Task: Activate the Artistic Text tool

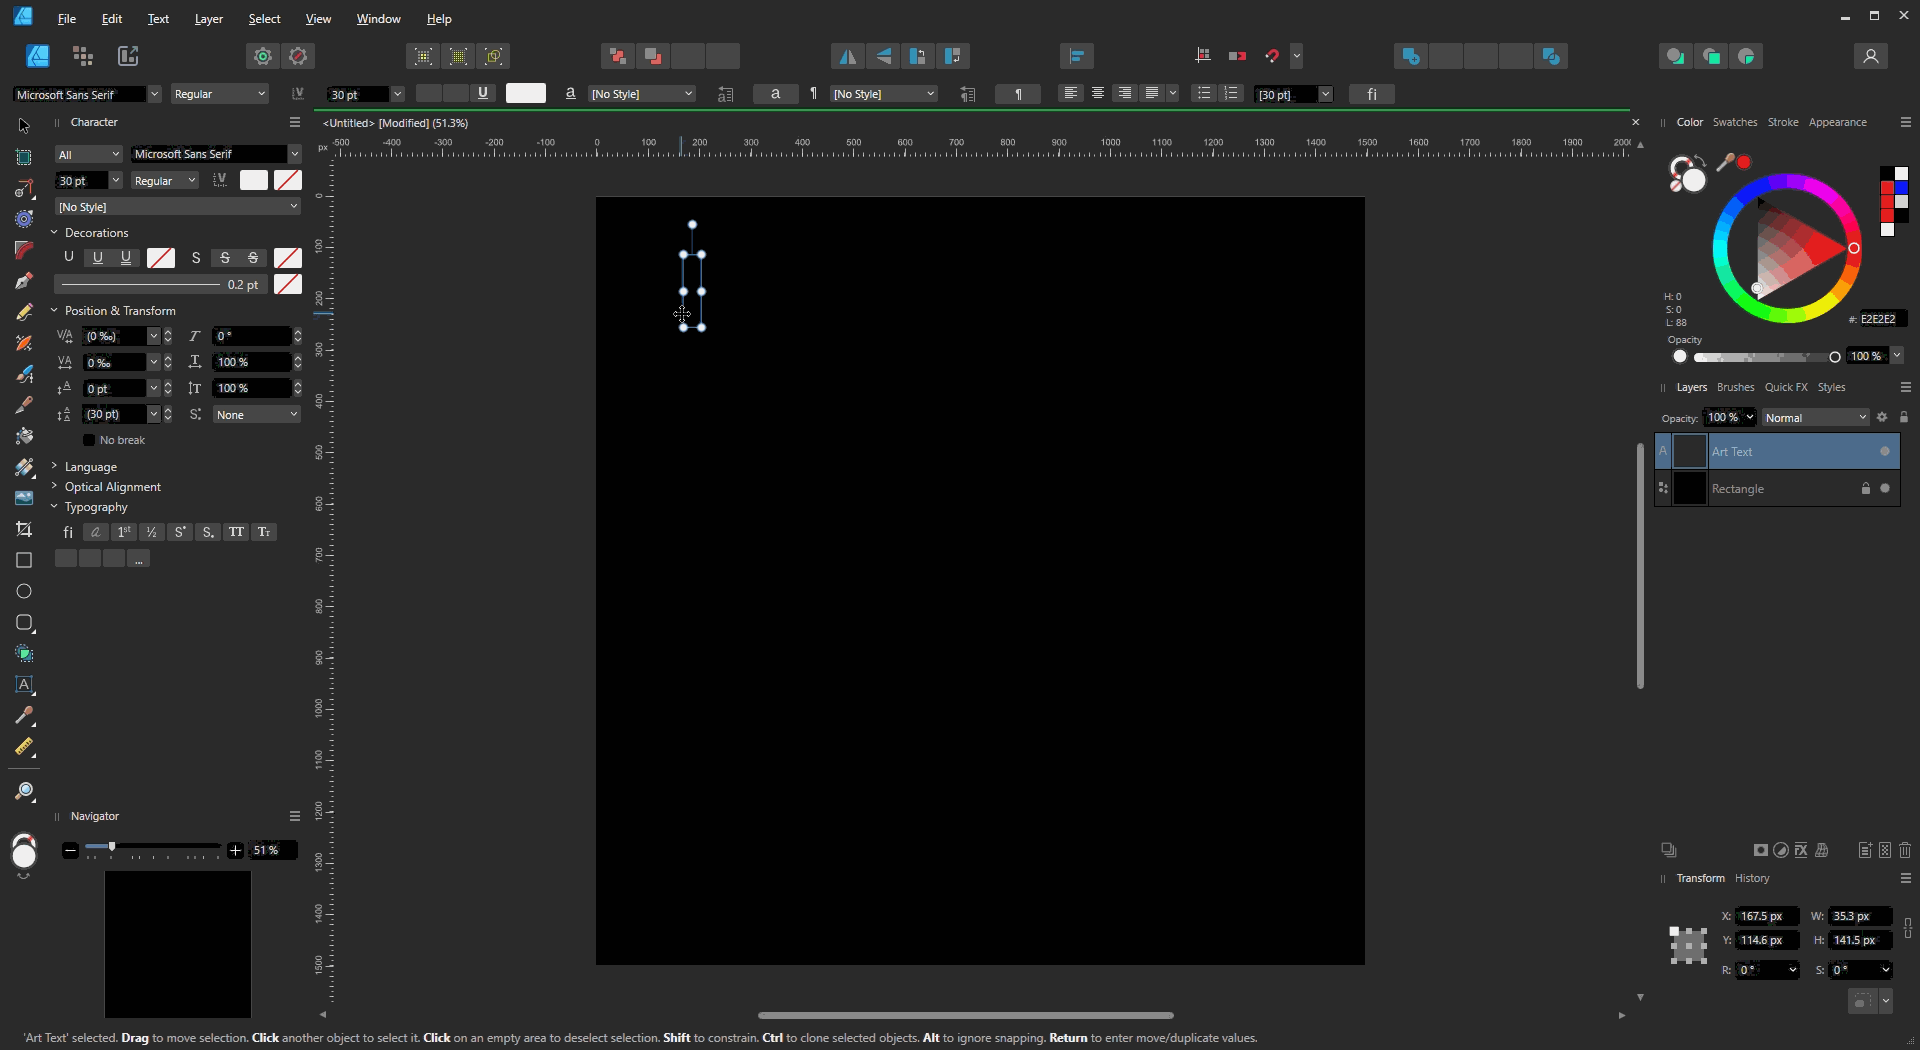Action: coord(24,685)
